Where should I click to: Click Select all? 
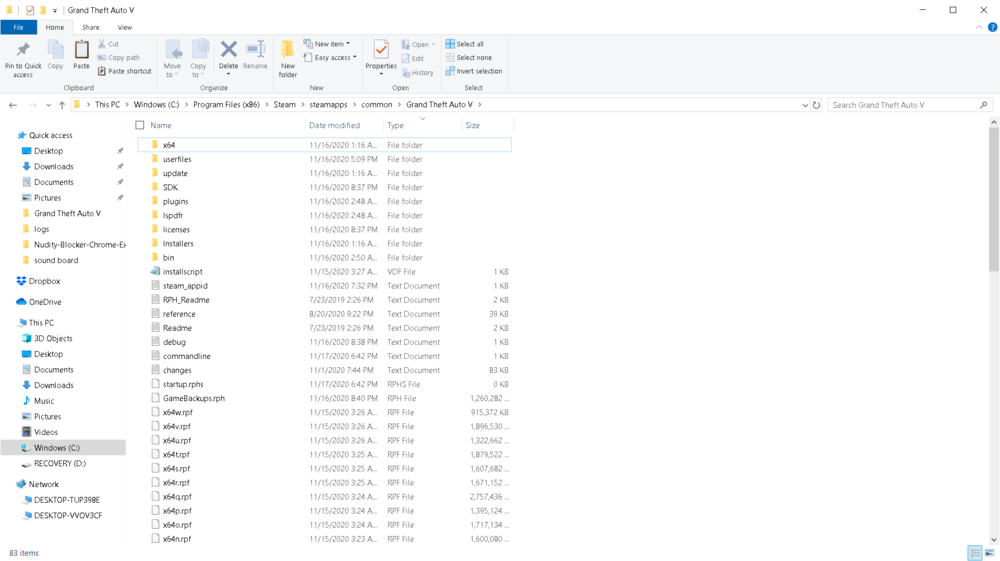(464, 44)
